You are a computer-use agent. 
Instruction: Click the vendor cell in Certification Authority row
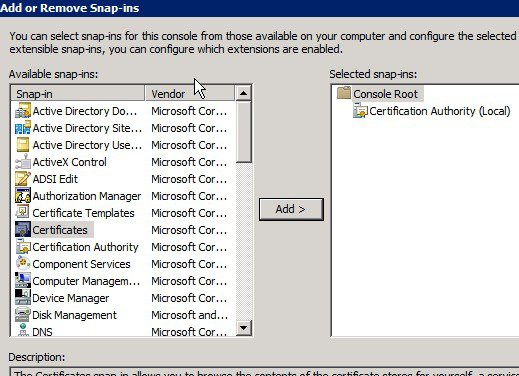click(x=189, y=247)
